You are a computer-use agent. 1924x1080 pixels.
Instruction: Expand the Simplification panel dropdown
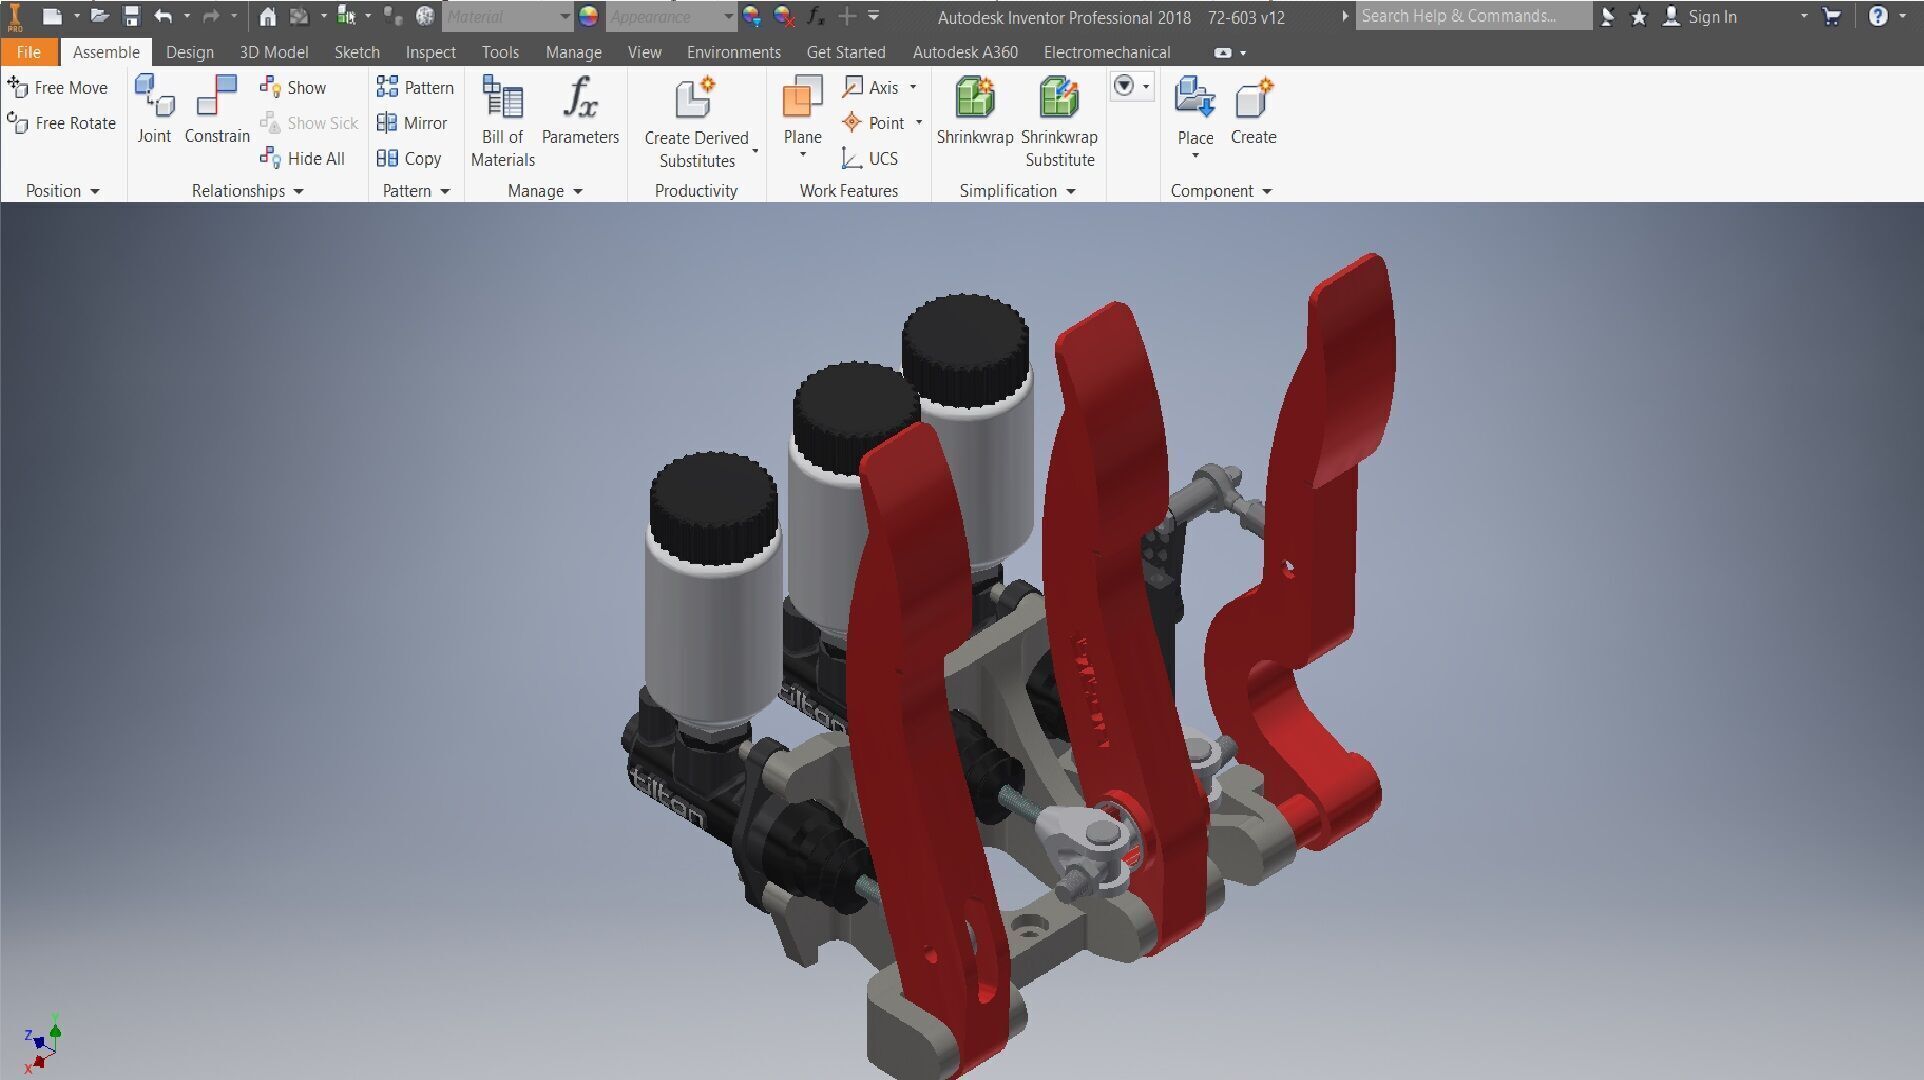click(x=1070, y=191)
